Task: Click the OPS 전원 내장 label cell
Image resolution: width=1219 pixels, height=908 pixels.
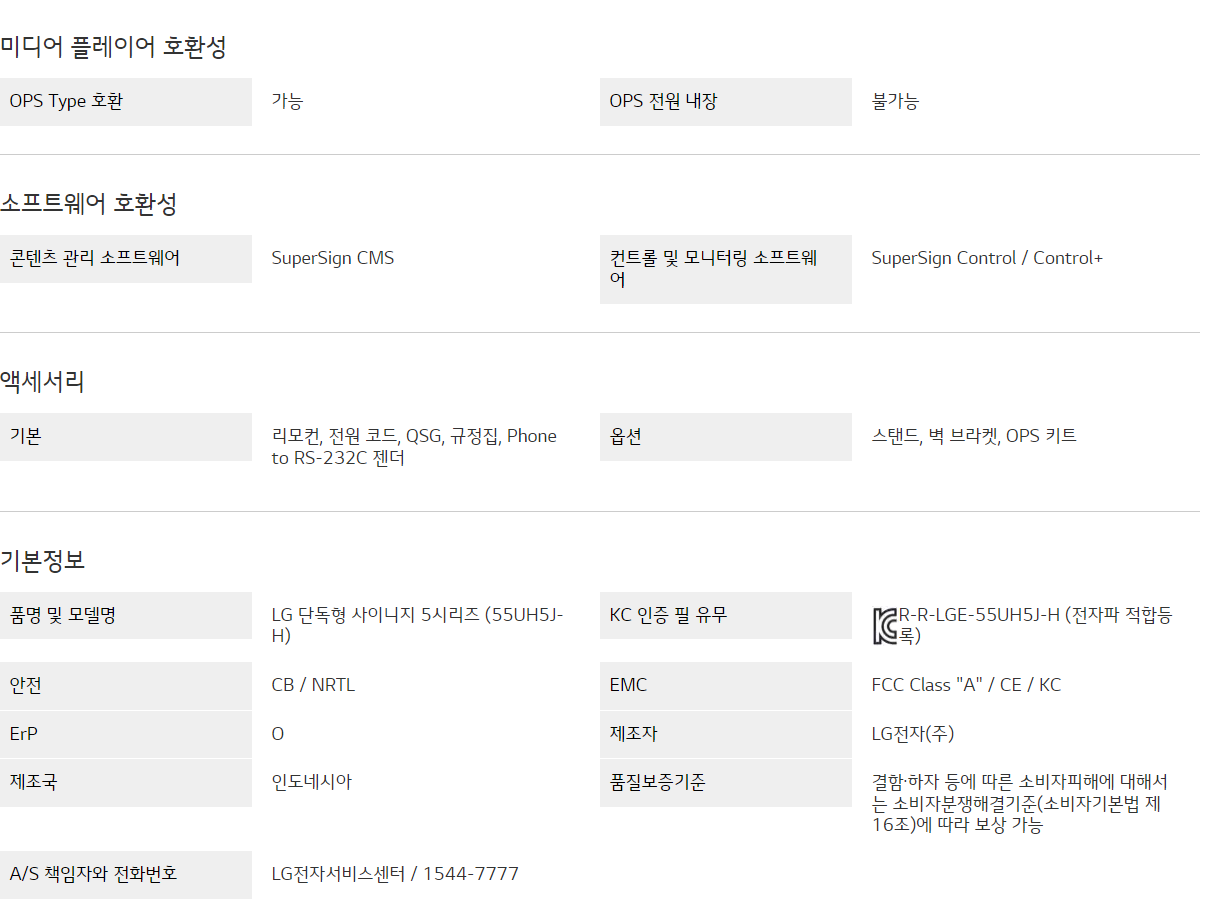Action: click(725, 102)
